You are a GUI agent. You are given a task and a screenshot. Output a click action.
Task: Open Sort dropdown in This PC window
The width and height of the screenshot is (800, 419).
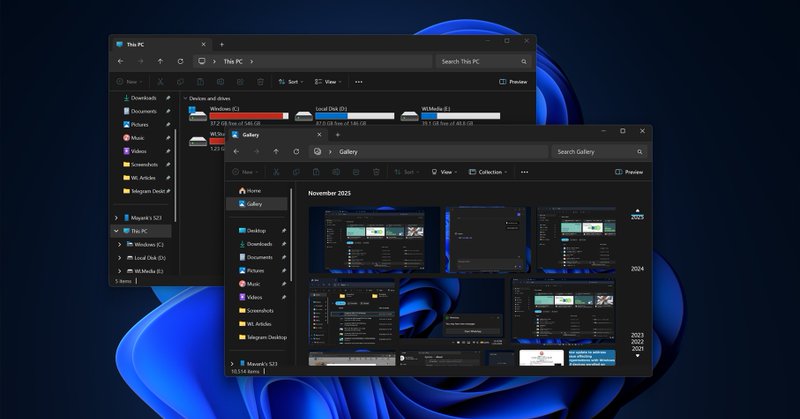[x=291, y=82]
